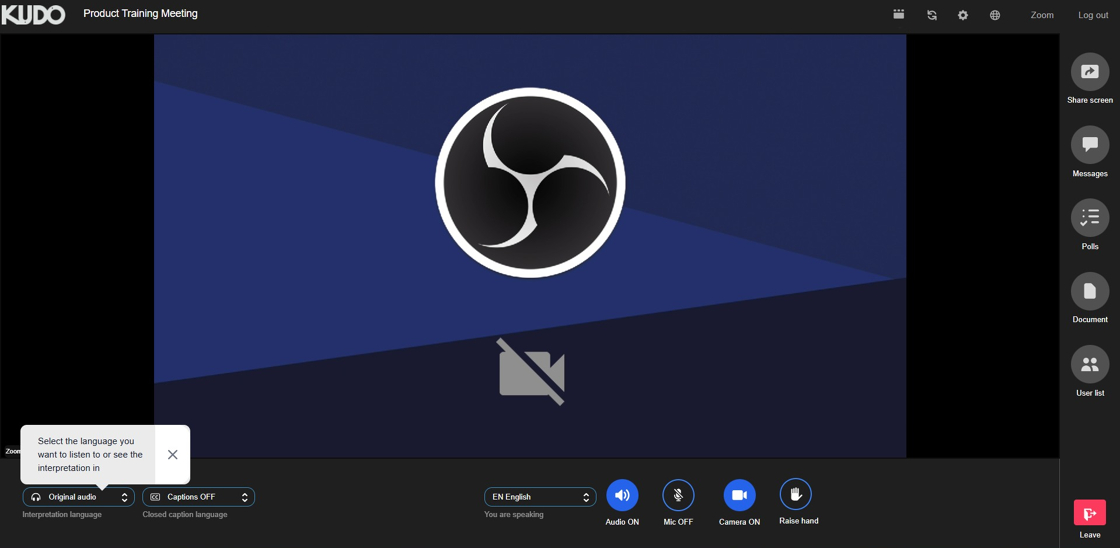Open the Captions OFF dropdown
Viewport: 1120px width, 548px height.
[x=199, y=497]
